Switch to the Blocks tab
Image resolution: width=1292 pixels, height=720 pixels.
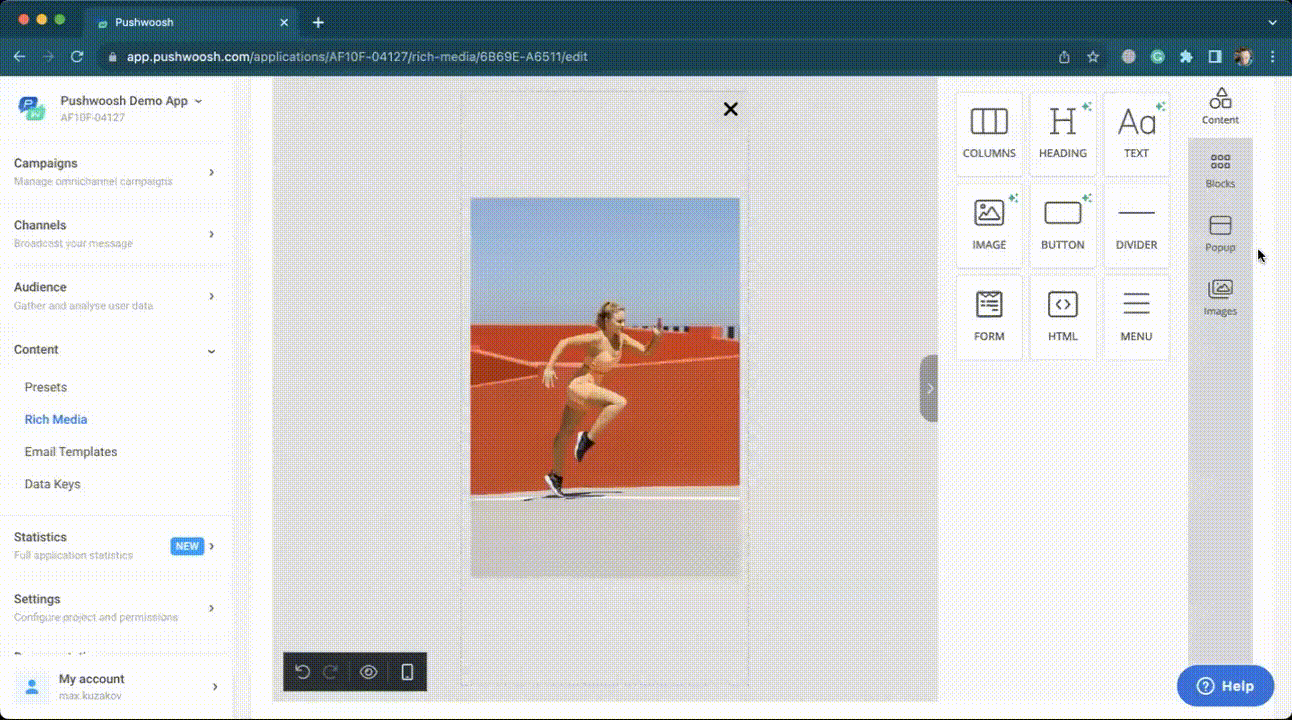(x=1220, y=171)
